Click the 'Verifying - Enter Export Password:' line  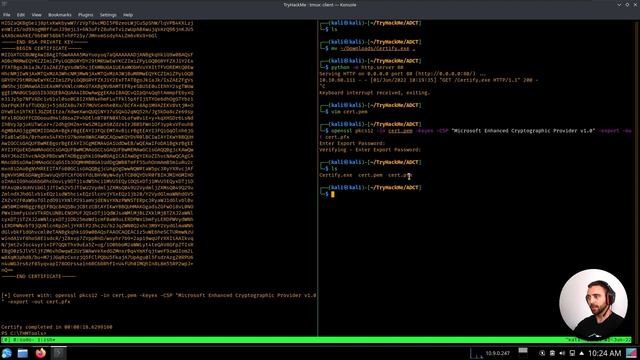point(370,150)
